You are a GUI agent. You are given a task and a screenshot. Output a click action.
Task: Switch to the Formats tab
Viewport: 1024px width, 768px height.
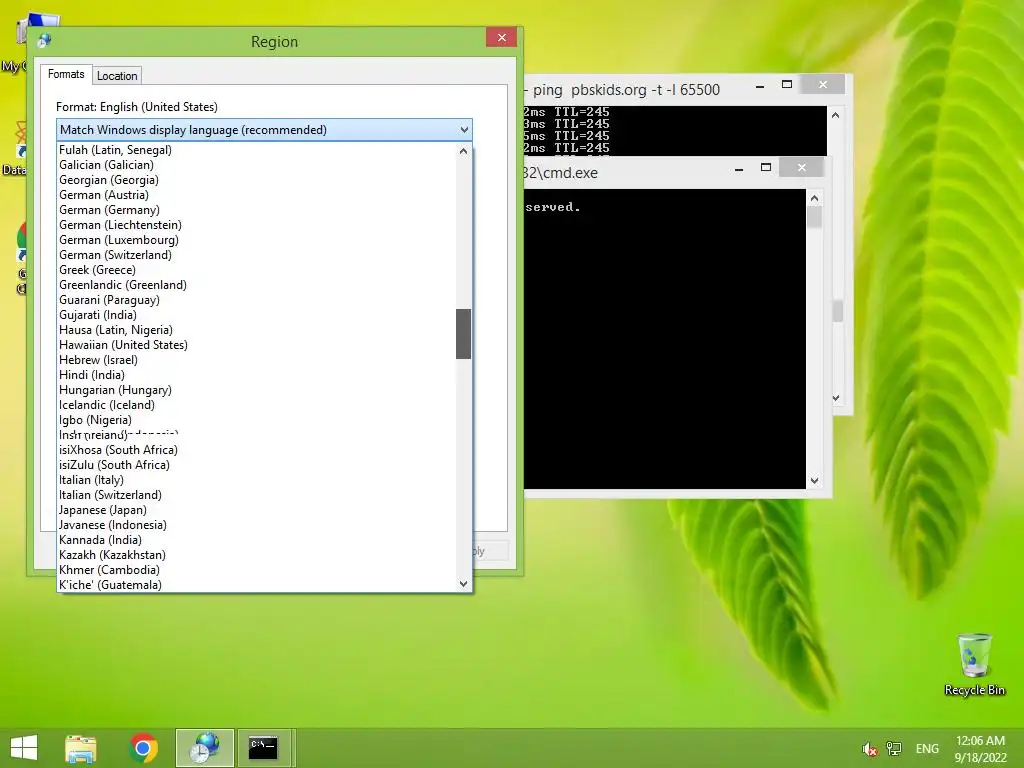coord(66,74)
